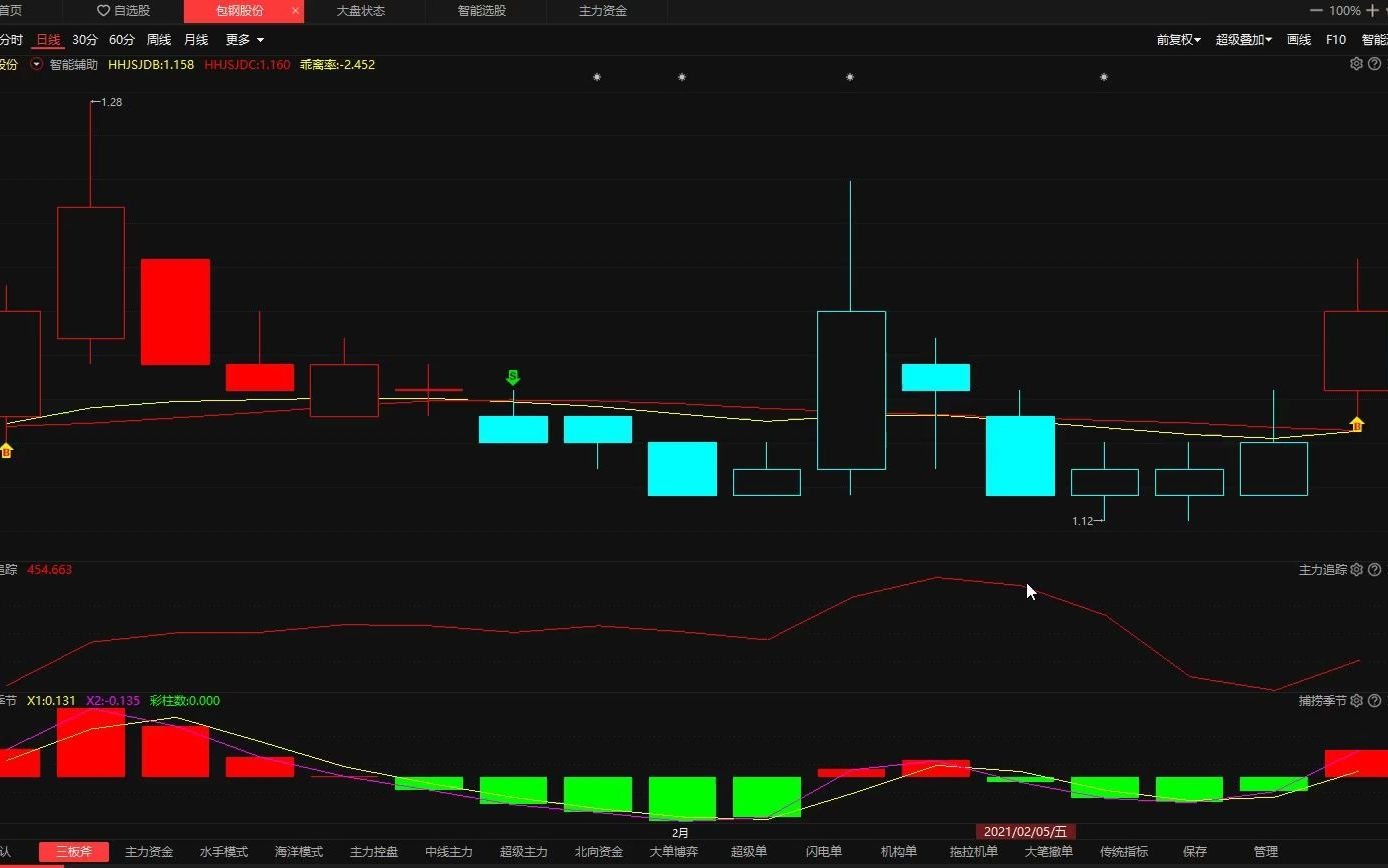Open 捕捞季节 panel settings gear
1388x868 pixels.
coord(1357,700)
